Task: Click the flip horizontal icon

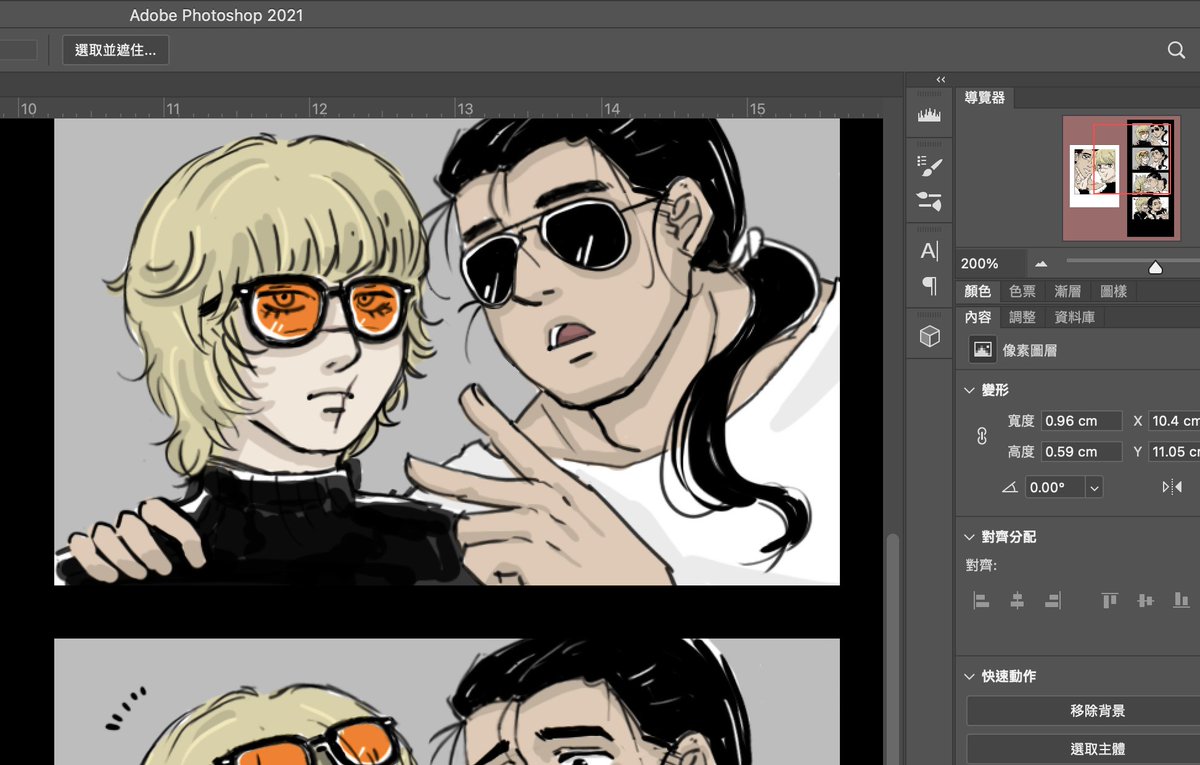Action: tap(1172, 488)
